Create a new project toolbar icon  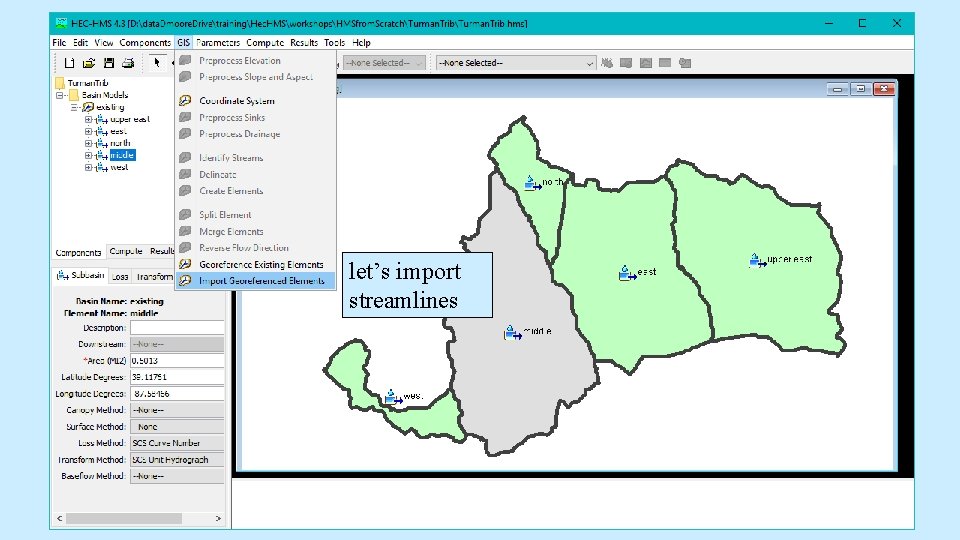click(x=69, y=63)
